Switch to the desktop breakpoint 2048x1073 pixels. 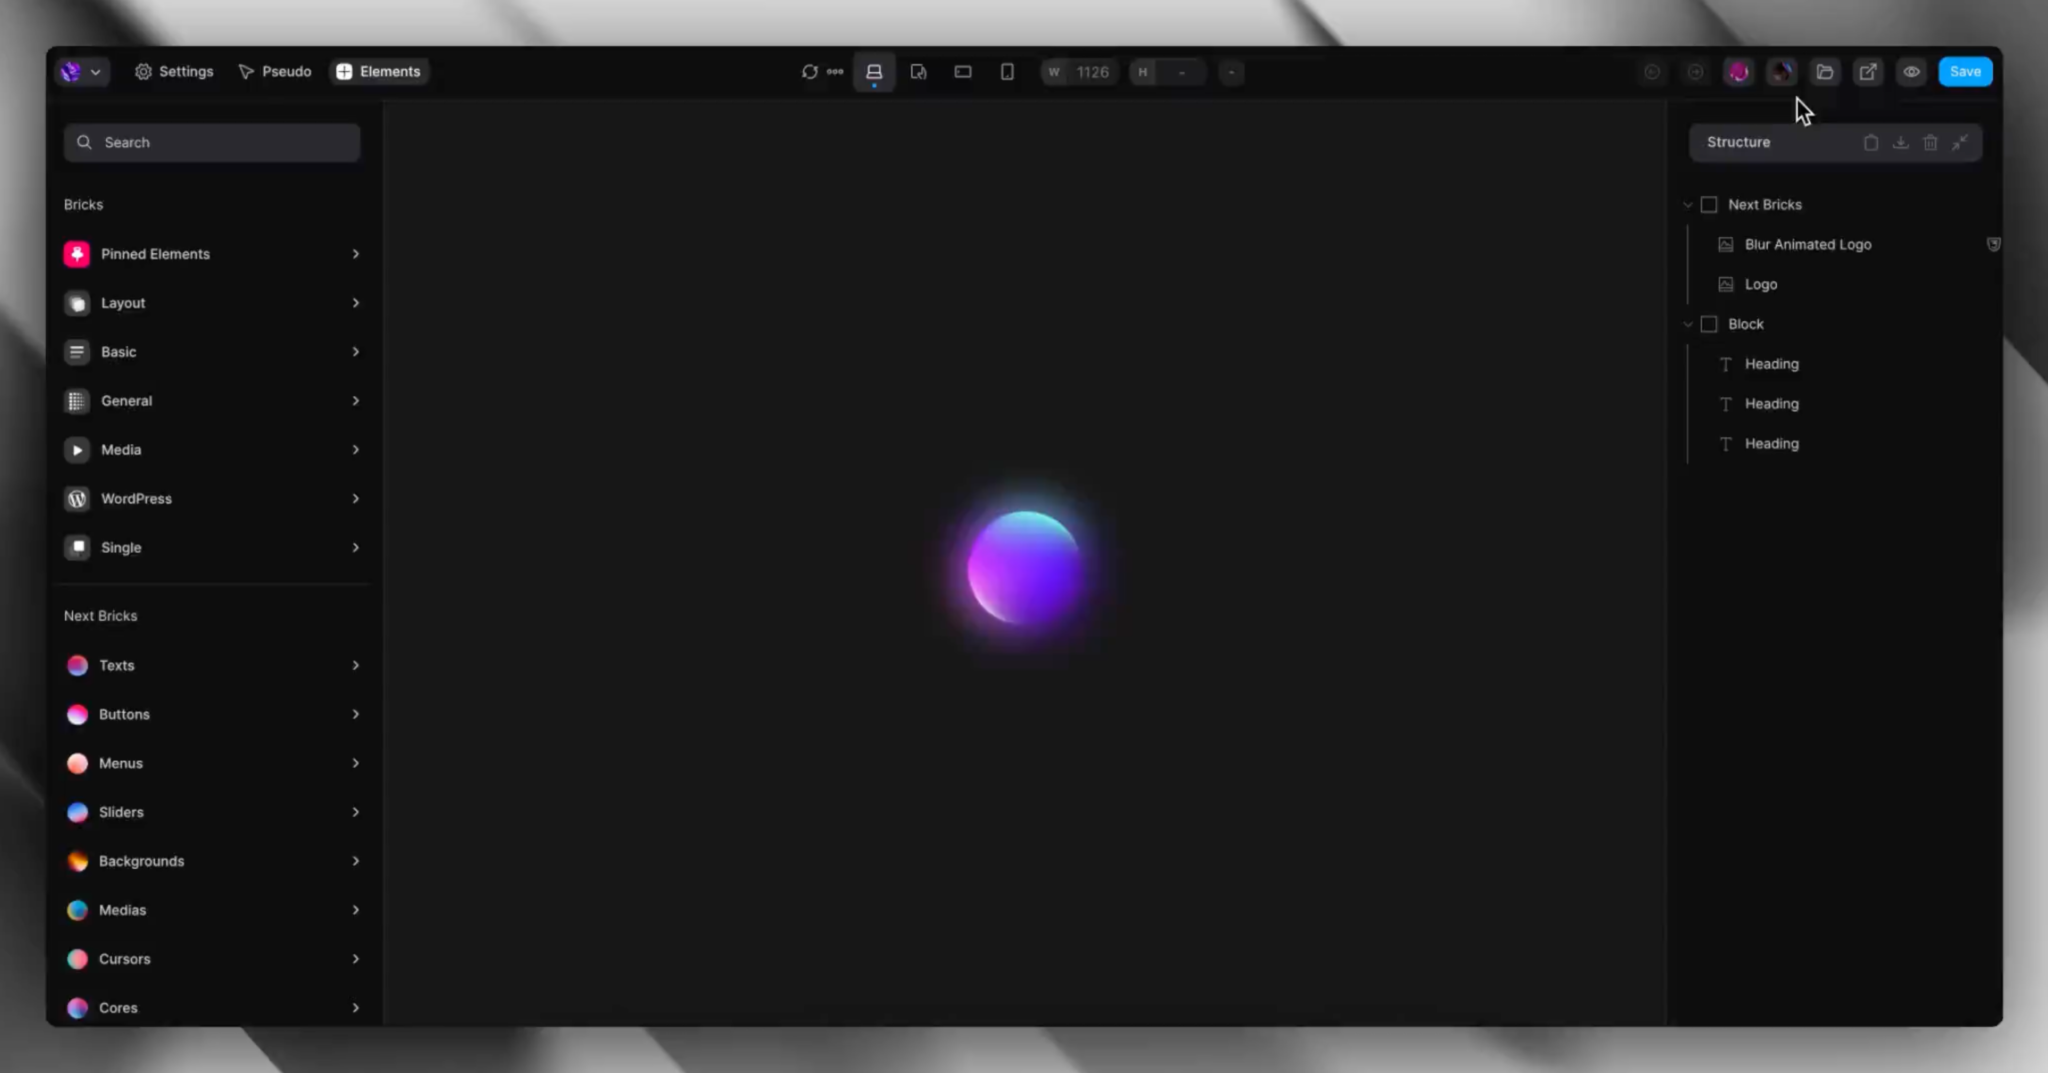(874, 72)
